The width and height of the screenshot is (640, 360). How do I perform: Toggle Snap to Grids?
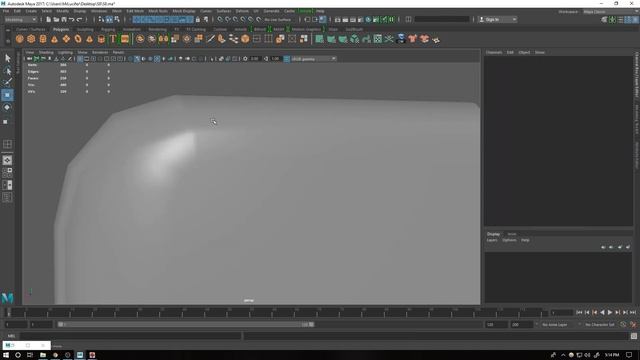(x=220, y=20)
